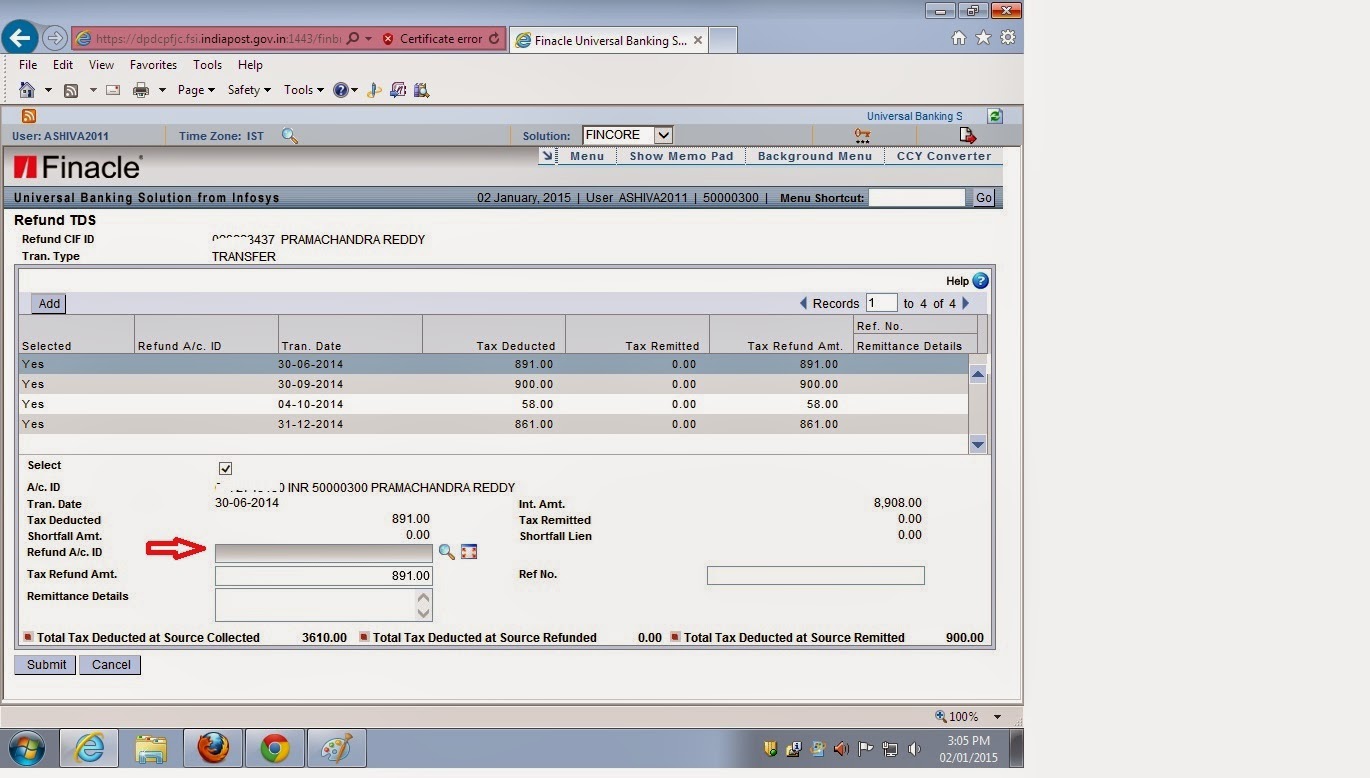This screenshot has width=1370, height=778.
Task: Click the green refresh icon near Universal Banking
Action: click(x=995, y=116)
